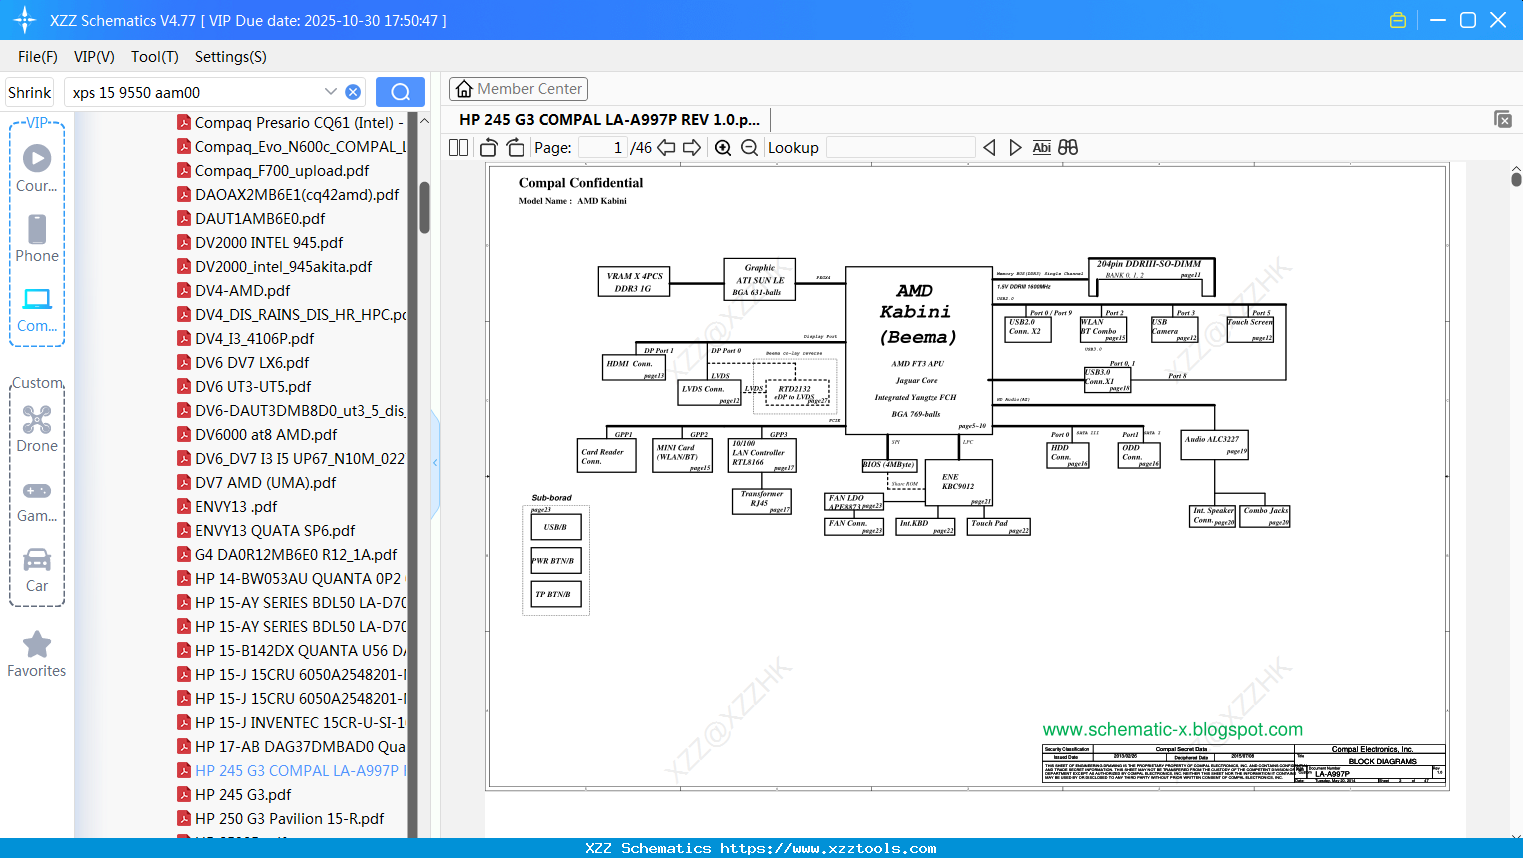
Task: Go to previous page arrow
Action: pos(666,147)
